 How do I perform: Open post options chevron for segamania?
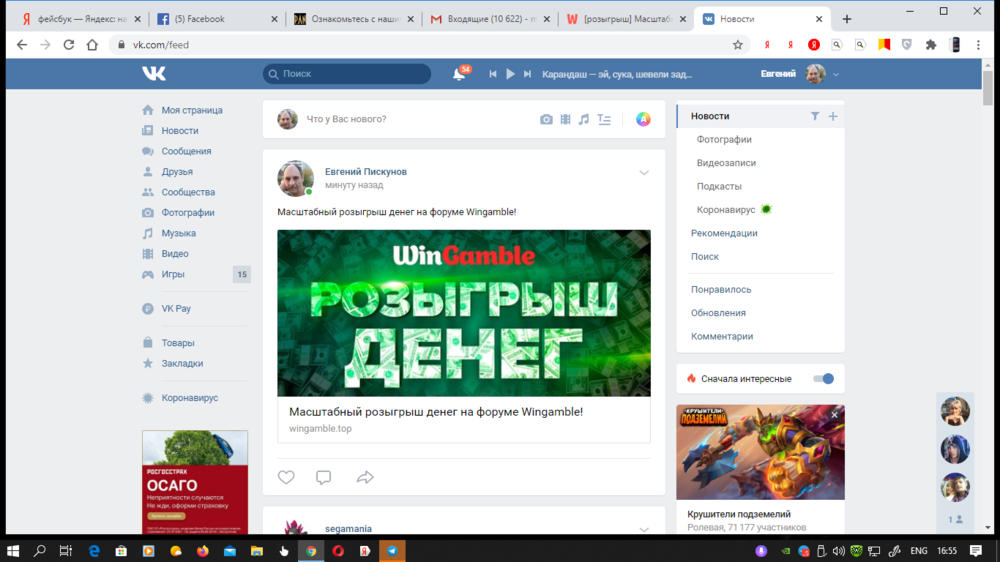point(644,529)
